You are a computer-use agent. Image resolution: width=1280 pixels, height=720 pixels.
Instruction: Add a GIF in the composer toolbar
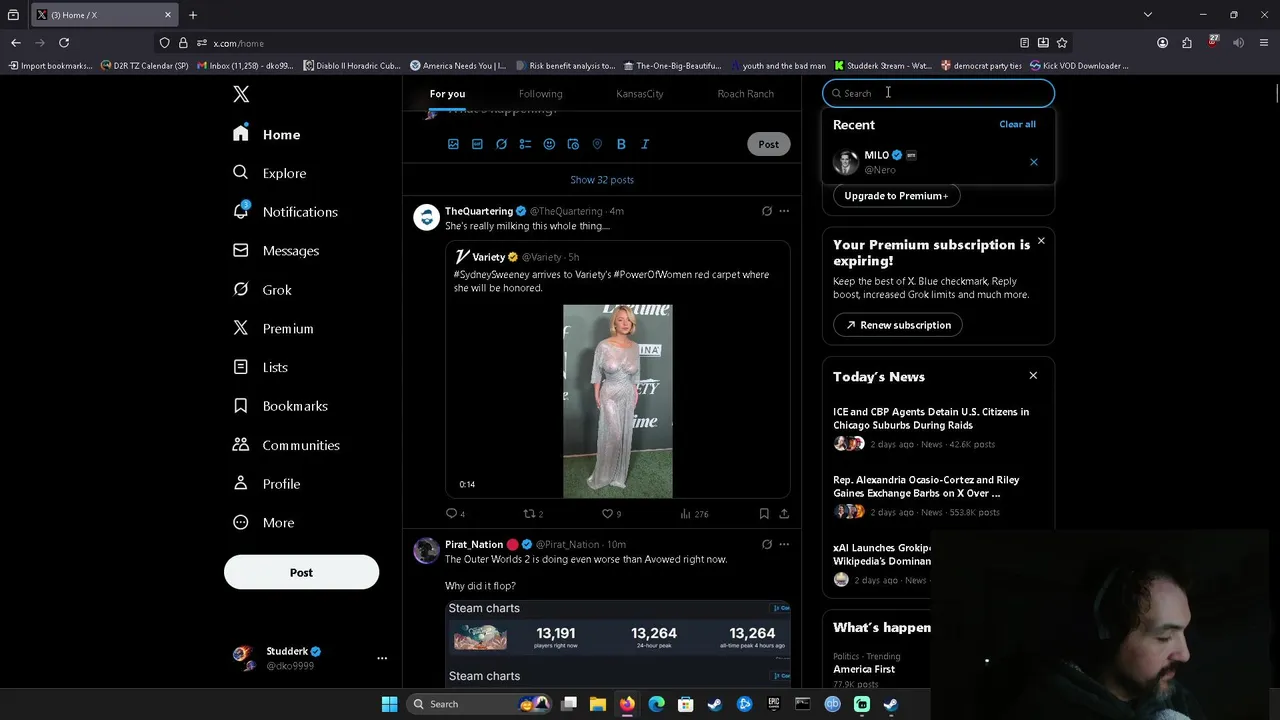[x=477, y=144]
